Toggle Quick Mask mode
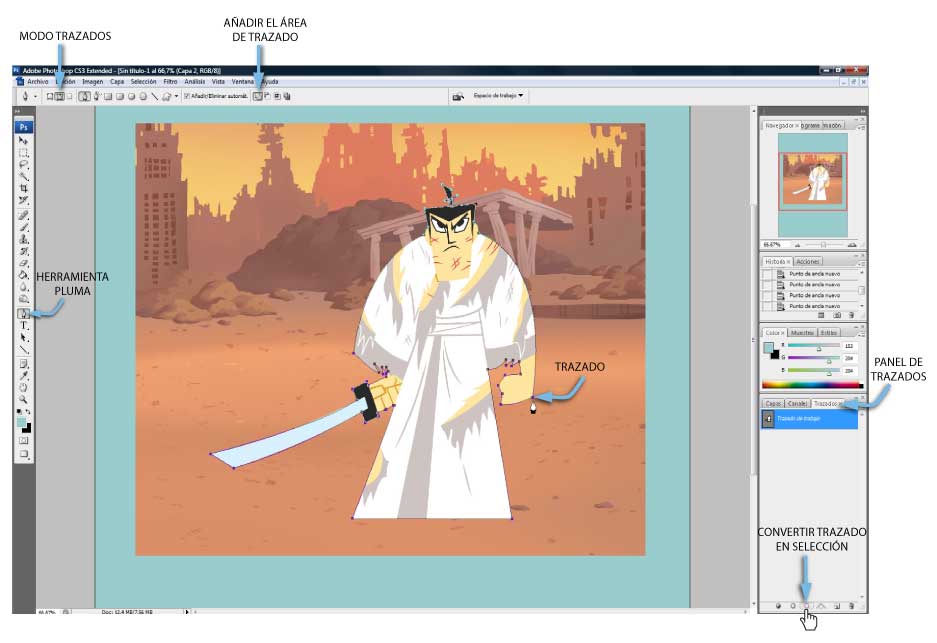This screenshot has width=937, height=643. coord(23,440)
